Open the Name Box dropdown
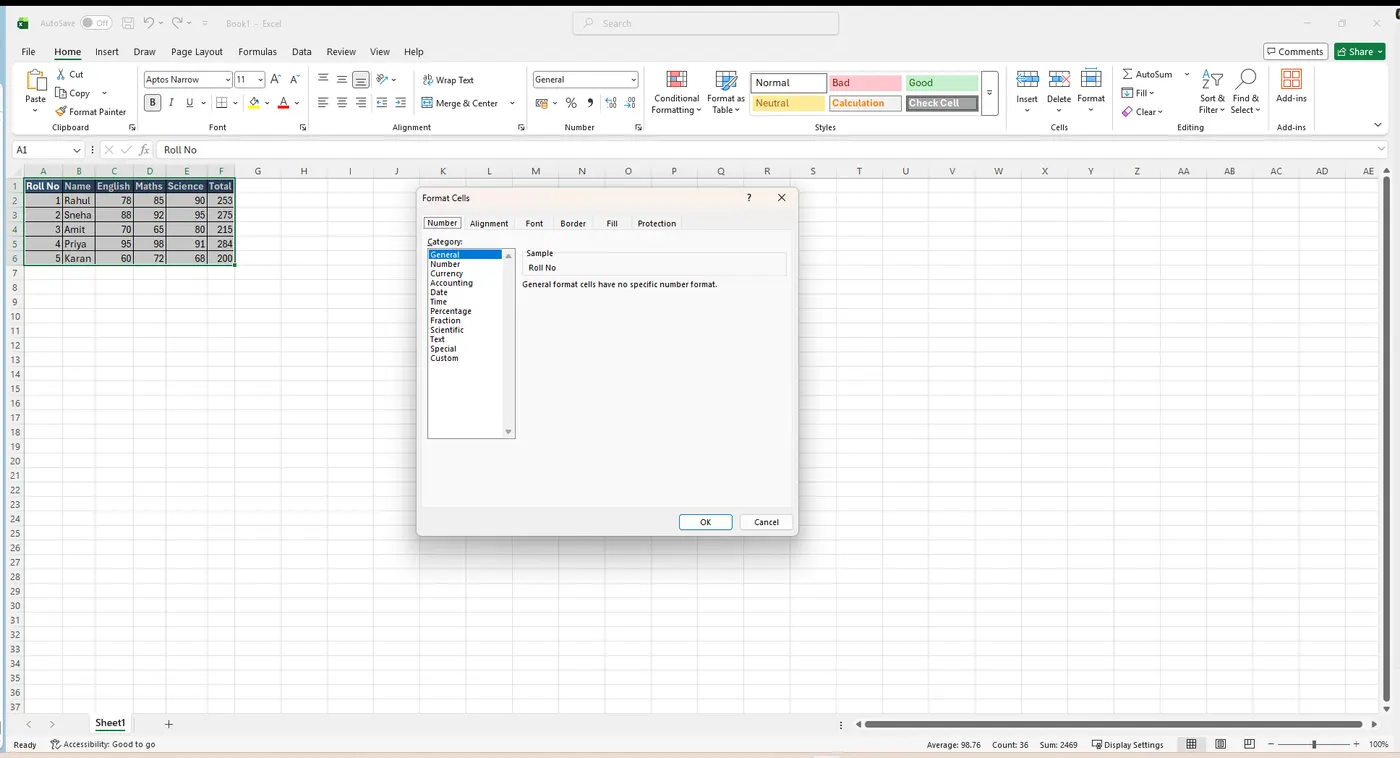The image size is (1400, 758). [76, 150]
